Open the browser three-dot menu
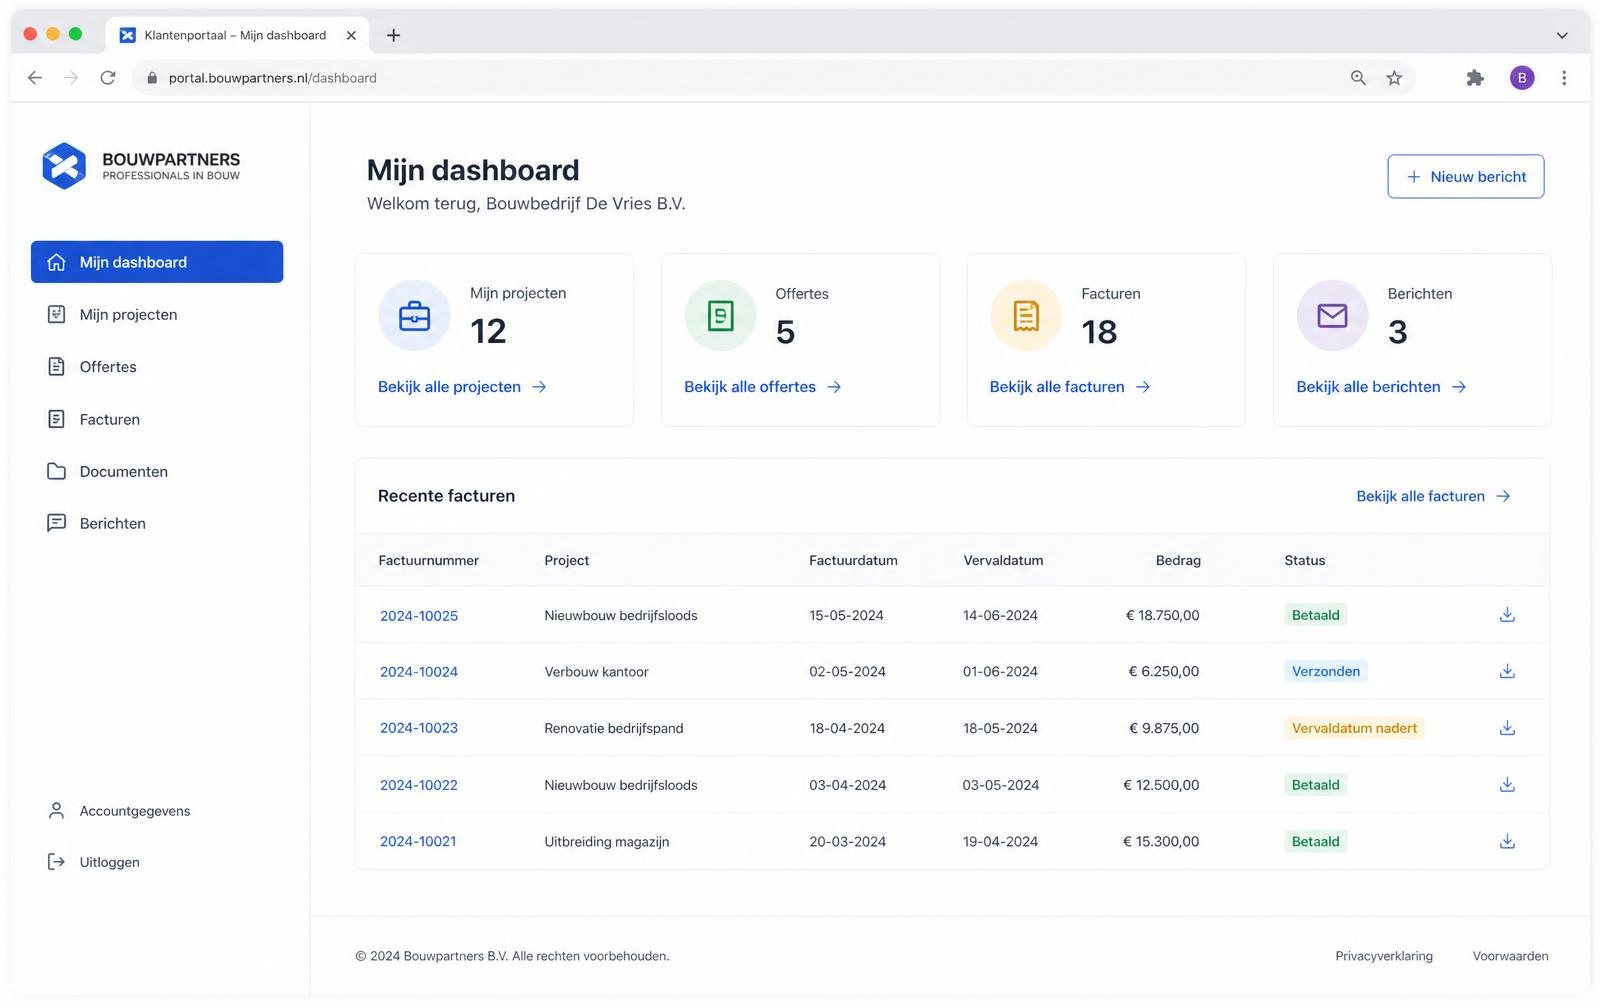The height and width of the screenshot is (1008, 1600). (x=1564, y=78)
